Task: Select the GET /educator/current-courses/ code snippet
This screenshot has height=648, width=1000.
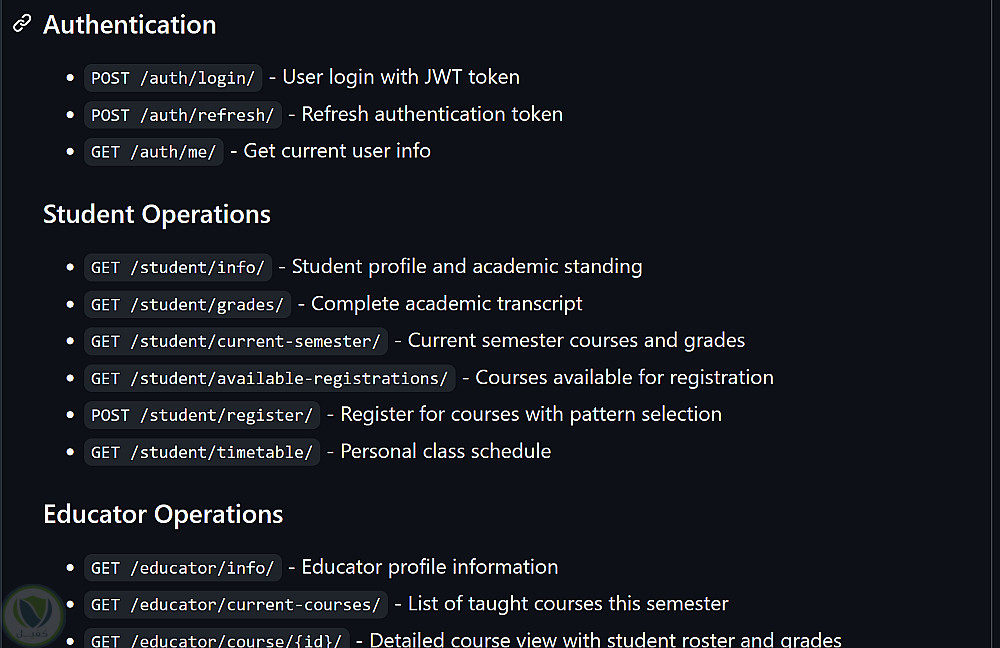Action: tap(236, 605)
